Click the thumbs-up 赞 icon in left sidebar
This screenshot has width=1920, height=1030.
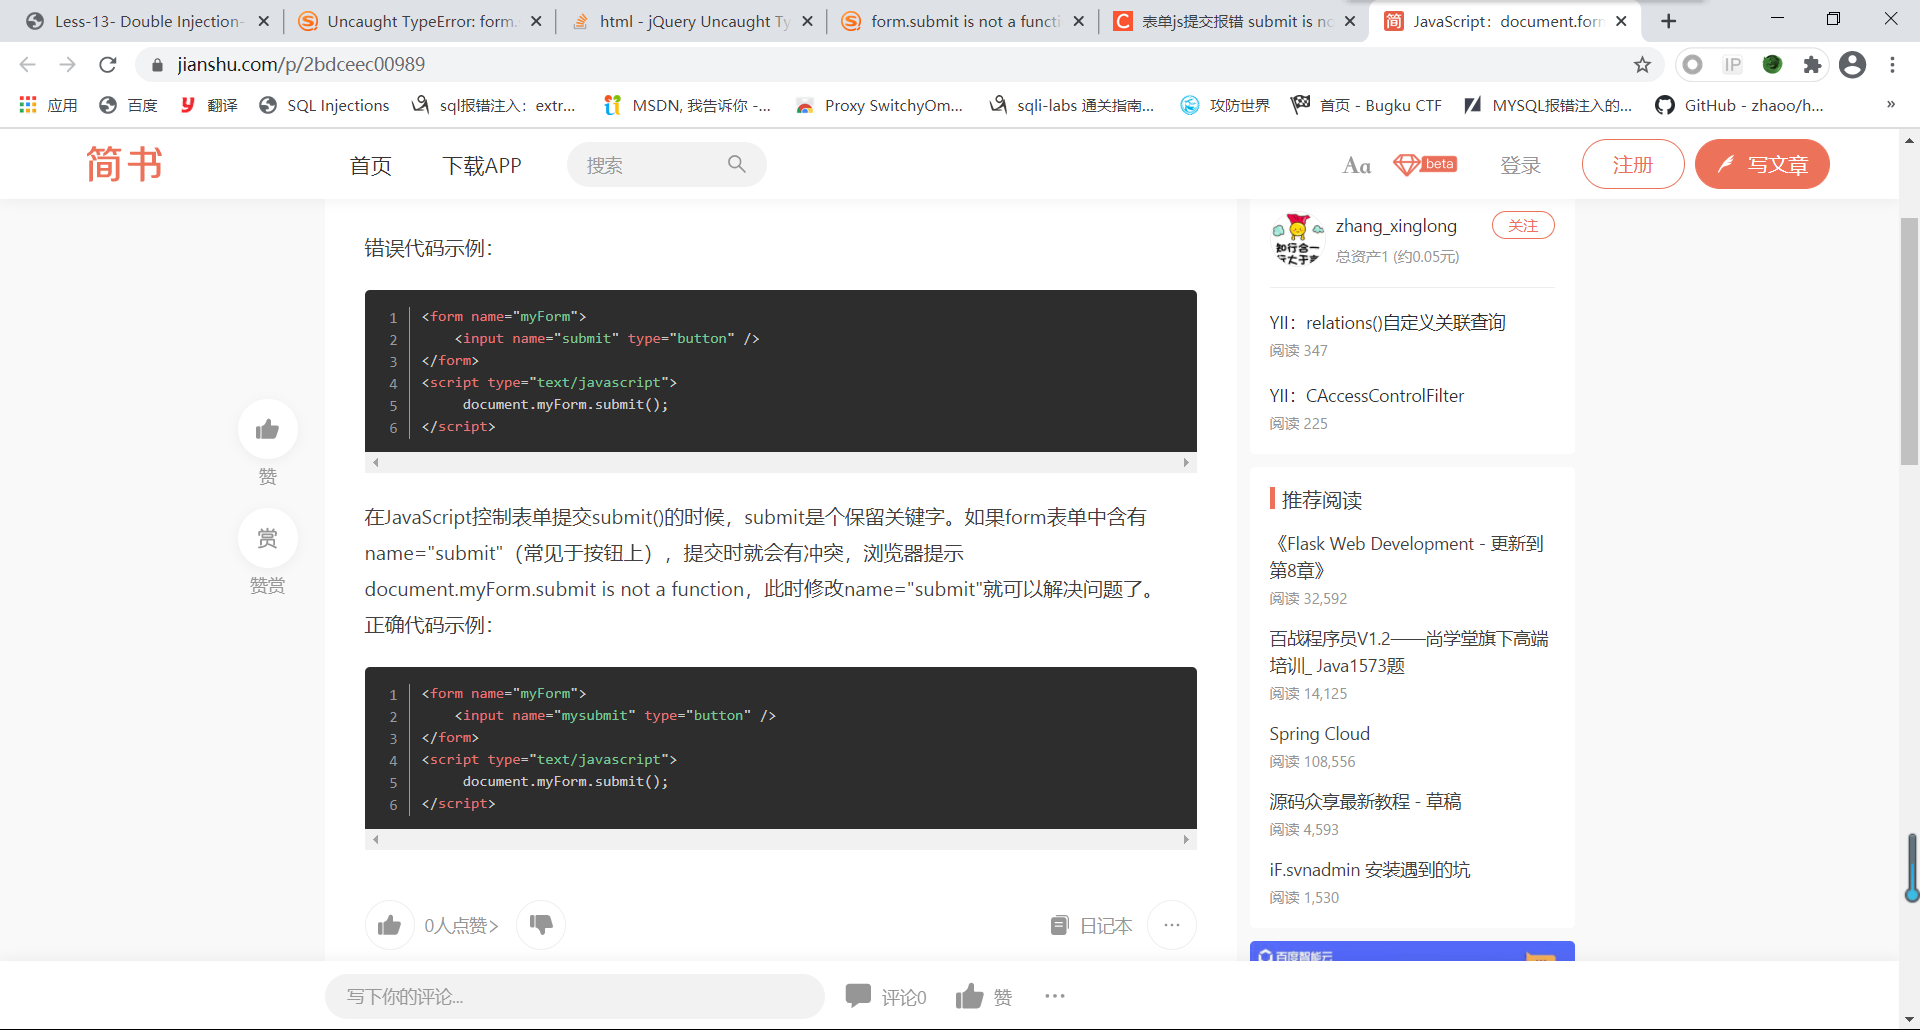tap(267, 430)
